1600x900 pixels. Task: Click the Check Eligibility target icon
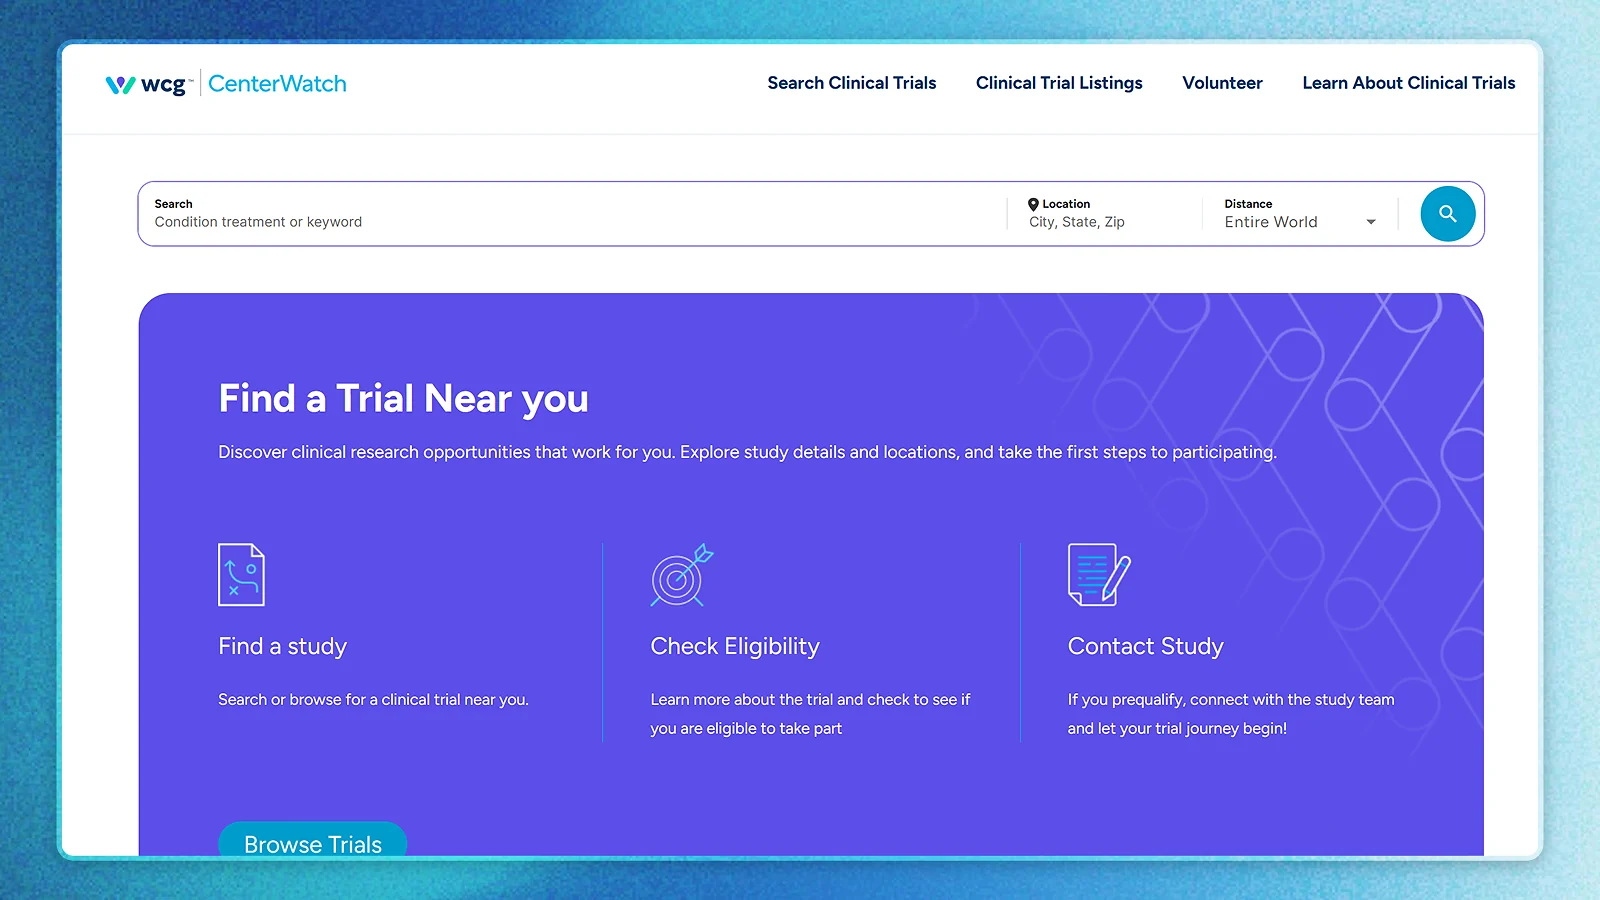(682, 575)
